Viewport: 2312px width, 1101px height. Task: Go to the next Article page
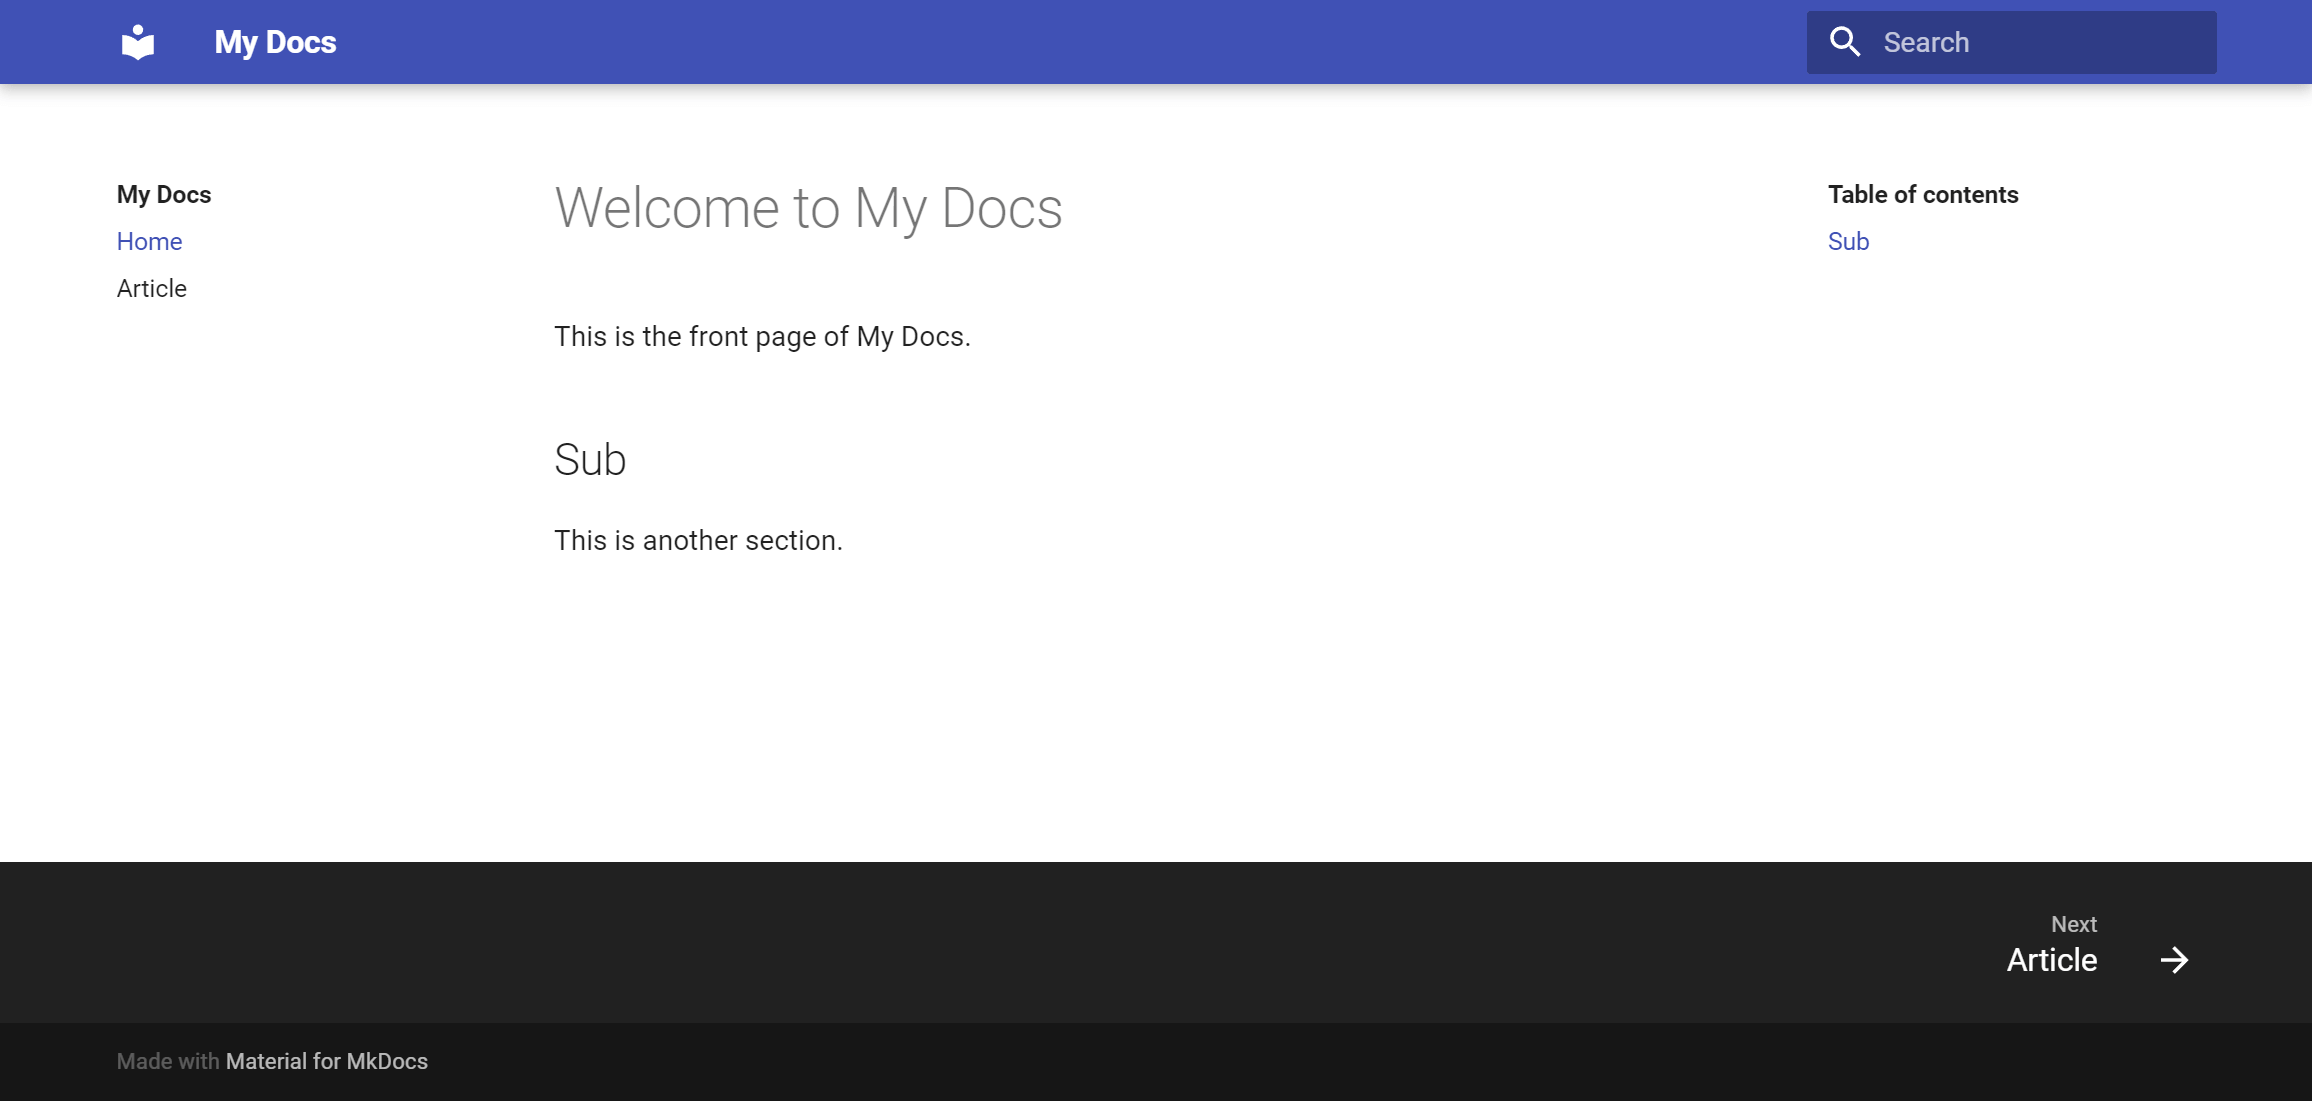2050,959
